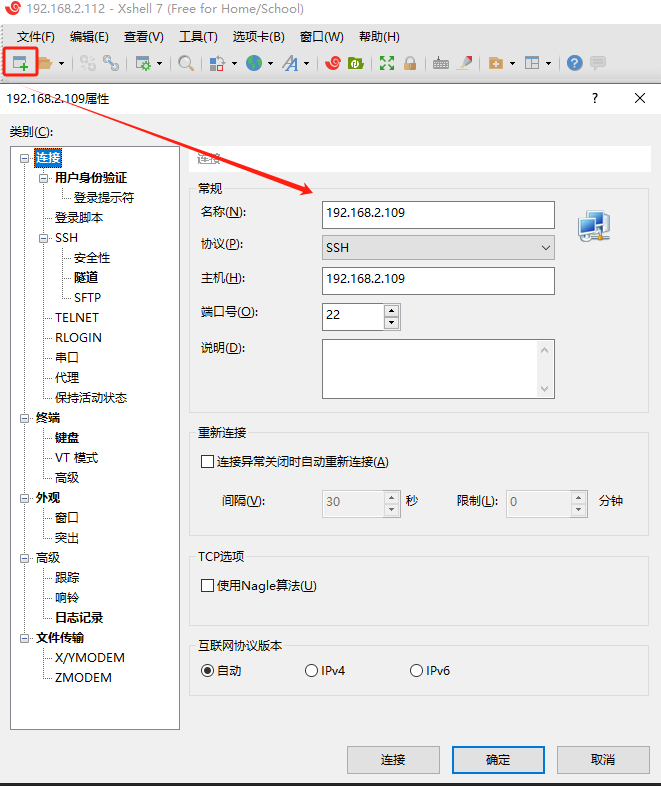Collapse the 外观 tree node
The width and height of the screenshot is (661, 786).
[24, 498]
